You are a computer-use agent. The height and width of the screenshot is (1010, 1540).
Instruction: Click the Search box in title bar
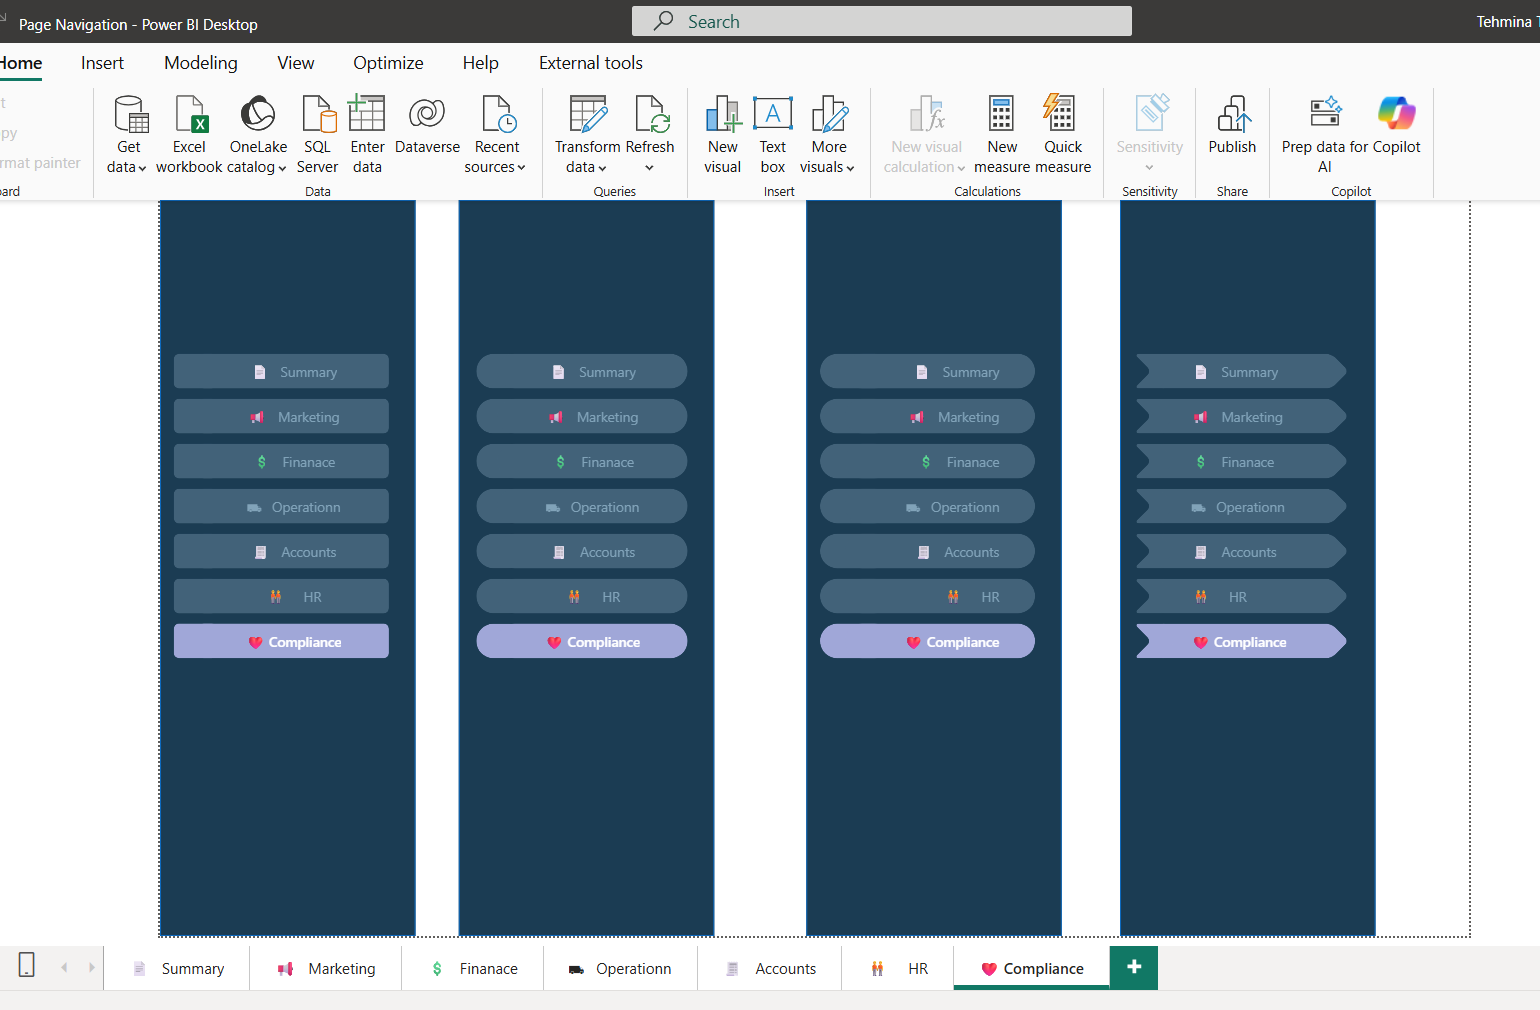[x=881, y=21]
